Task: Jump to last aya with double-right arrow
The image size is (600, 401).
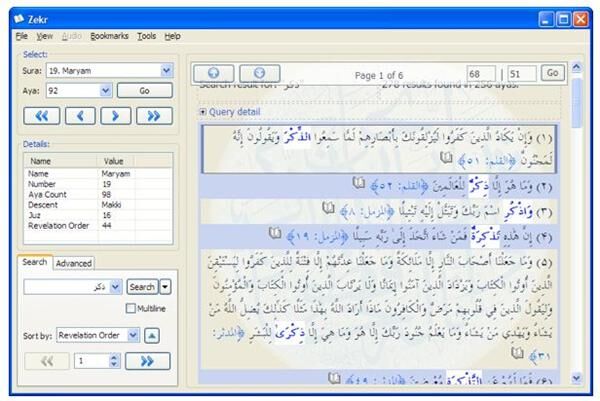Action: 154,116
